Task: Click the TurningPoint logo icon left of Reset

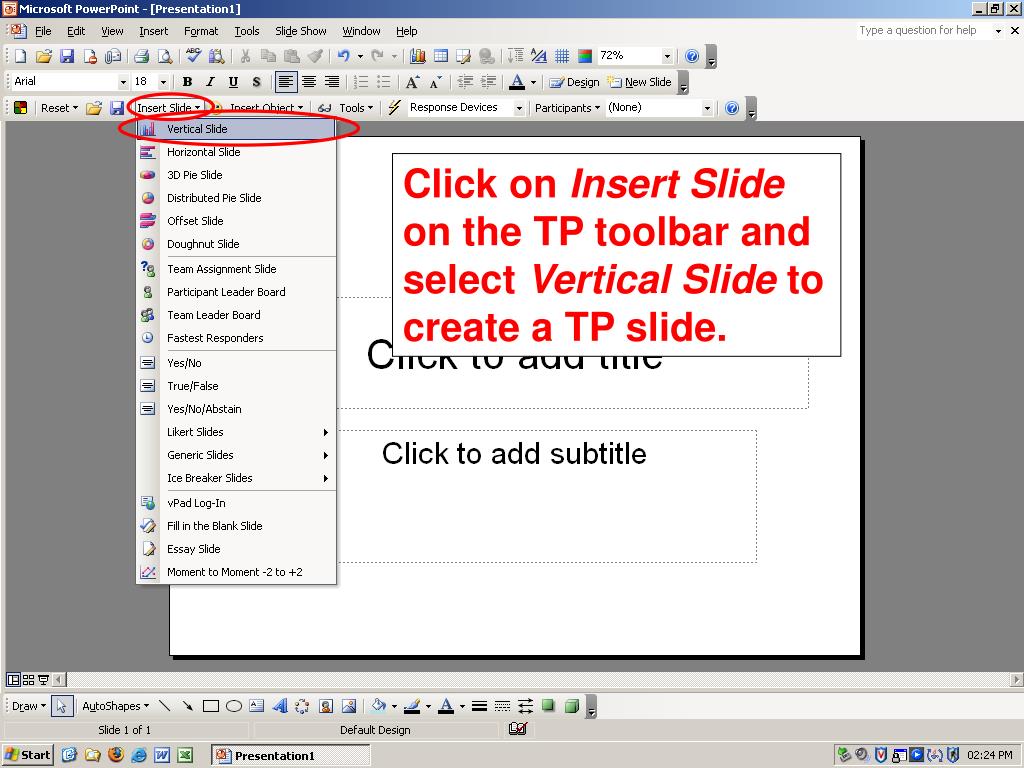Action: (20, 108)
